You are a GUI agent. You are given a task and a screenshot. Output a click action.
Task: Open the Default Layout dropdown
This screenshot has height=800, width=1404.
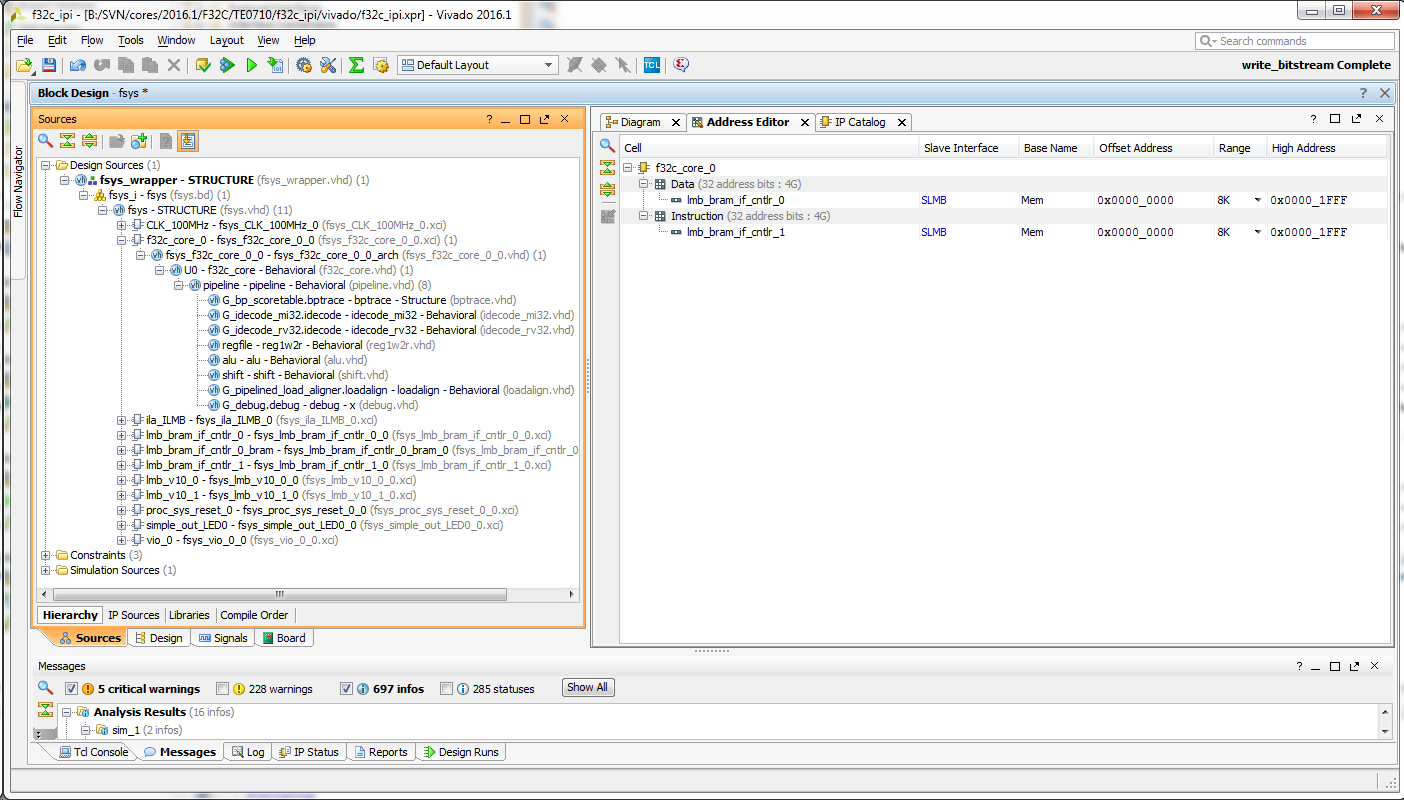478,65
